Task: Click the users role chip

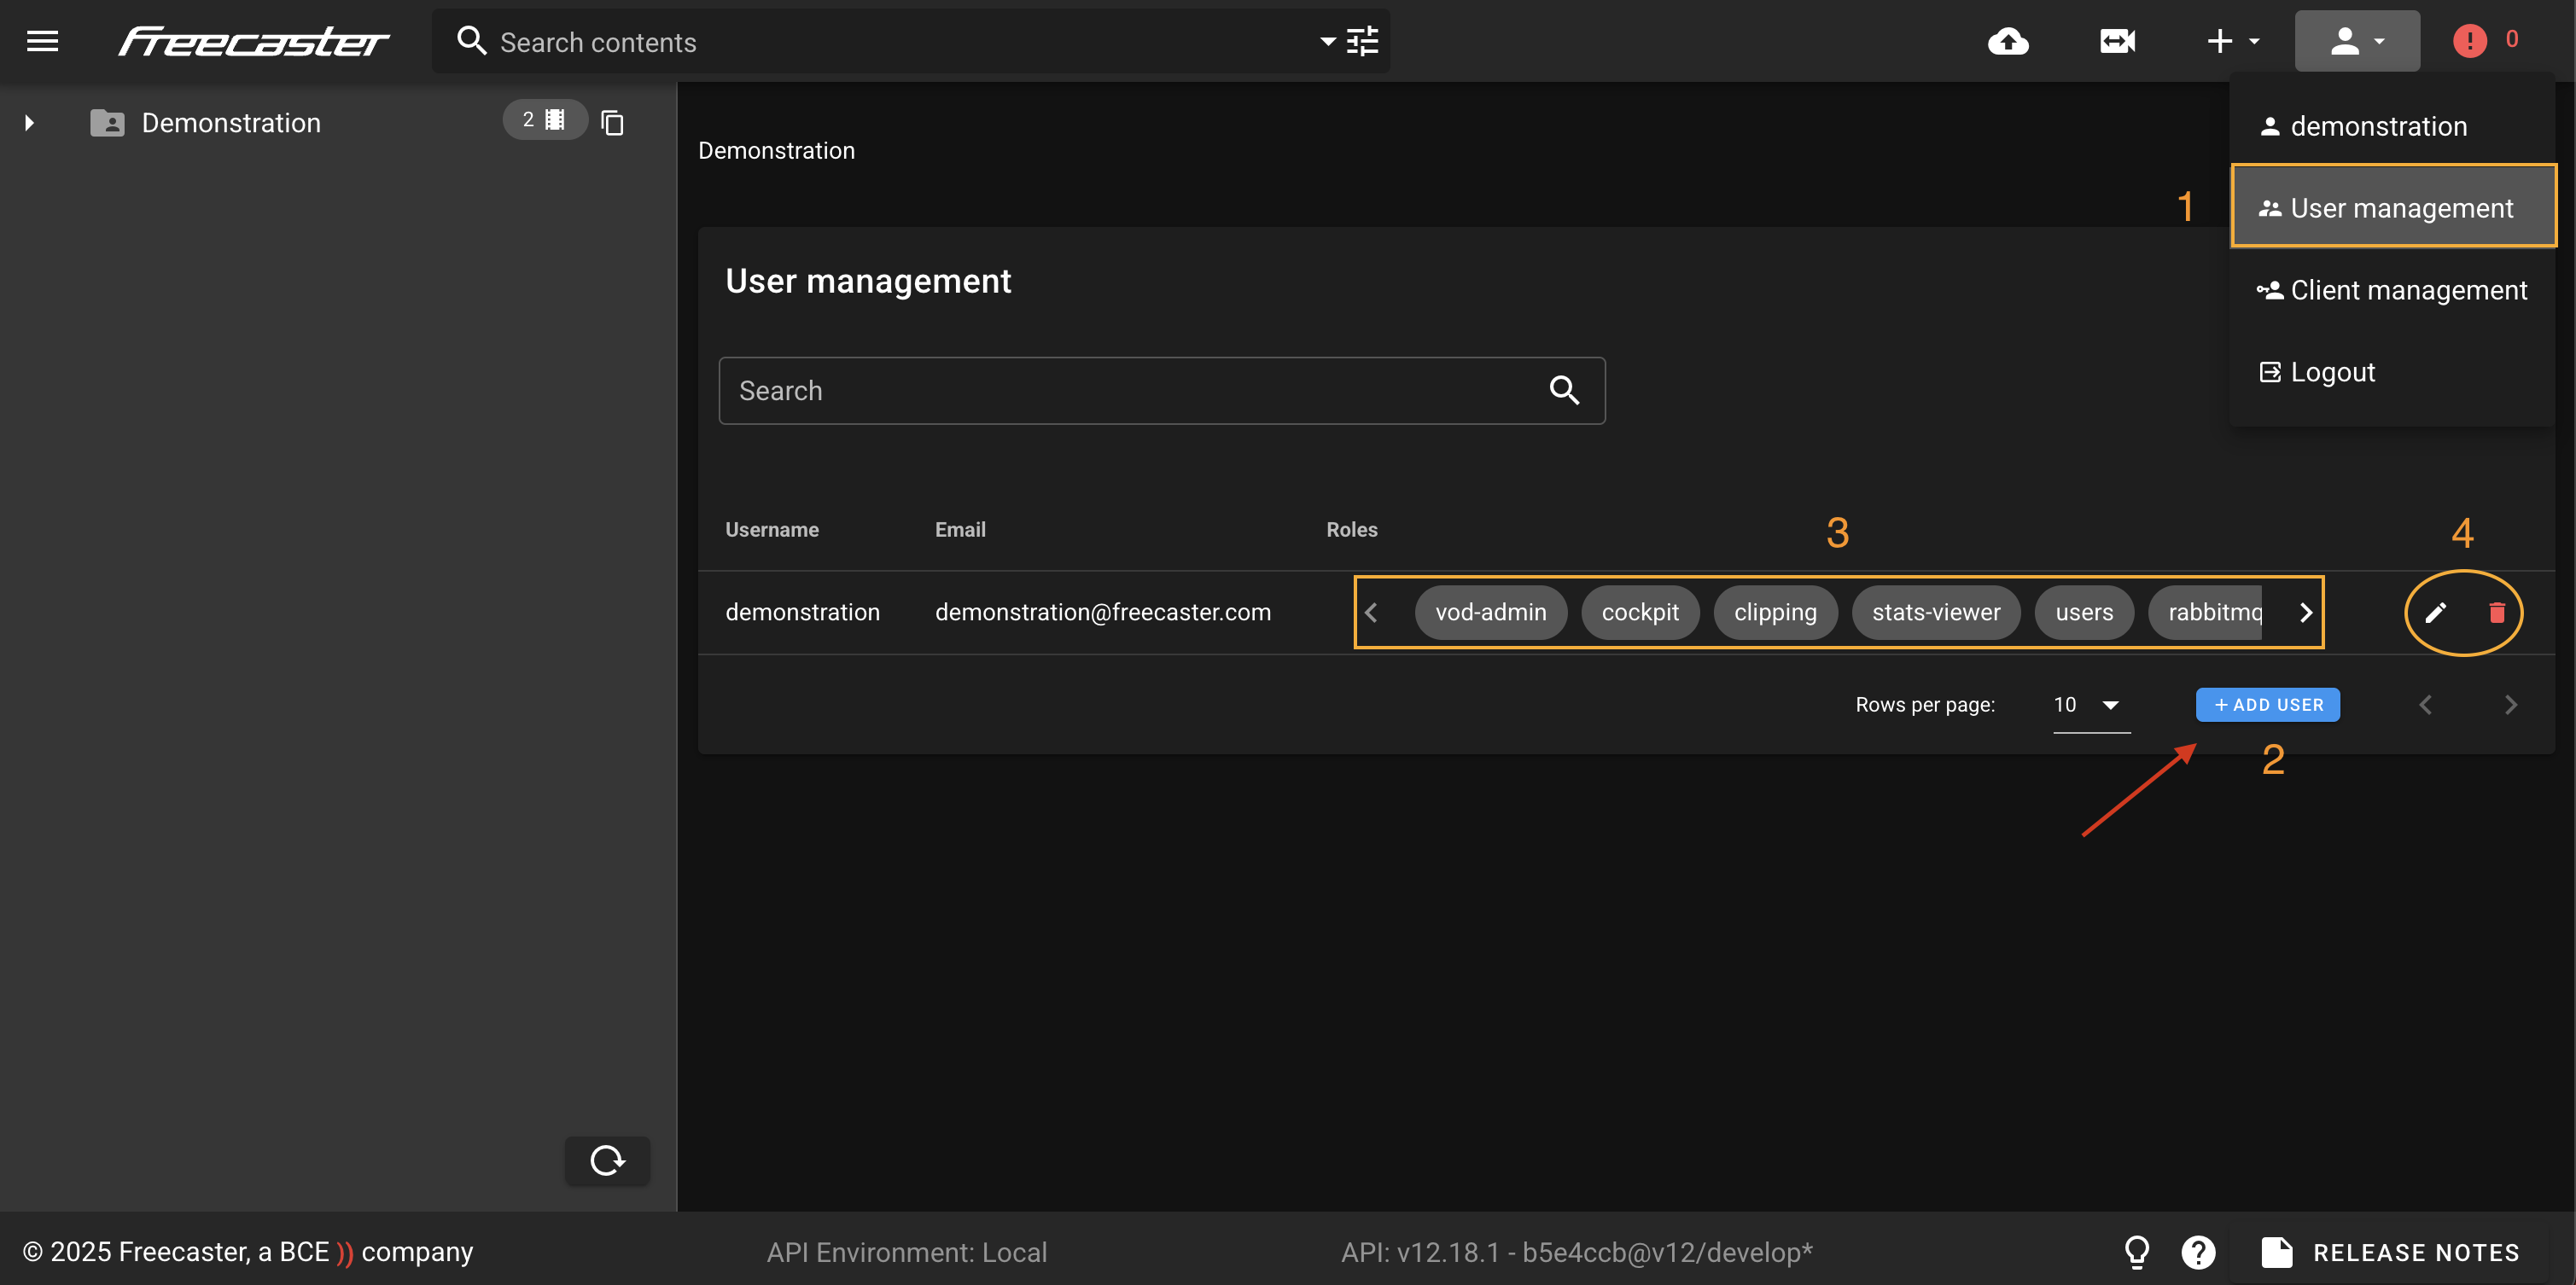Action: 2084,612
